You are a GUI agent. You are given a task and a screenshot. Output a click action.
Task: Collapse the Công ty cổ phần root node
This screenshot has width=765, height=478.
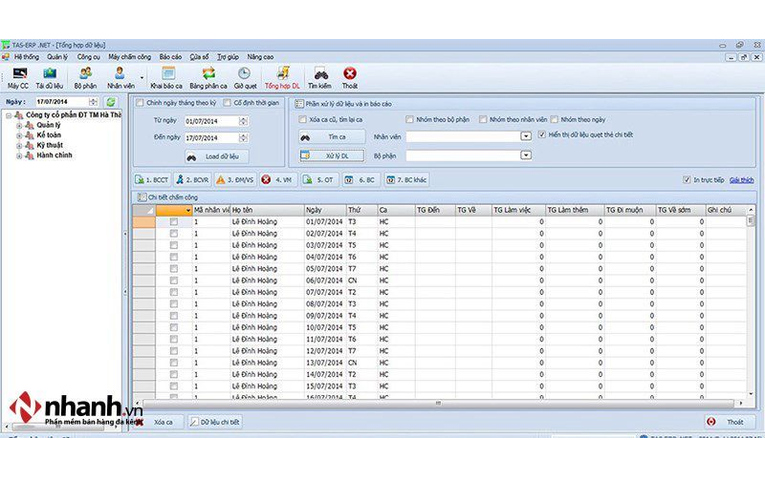click(8, 116)
